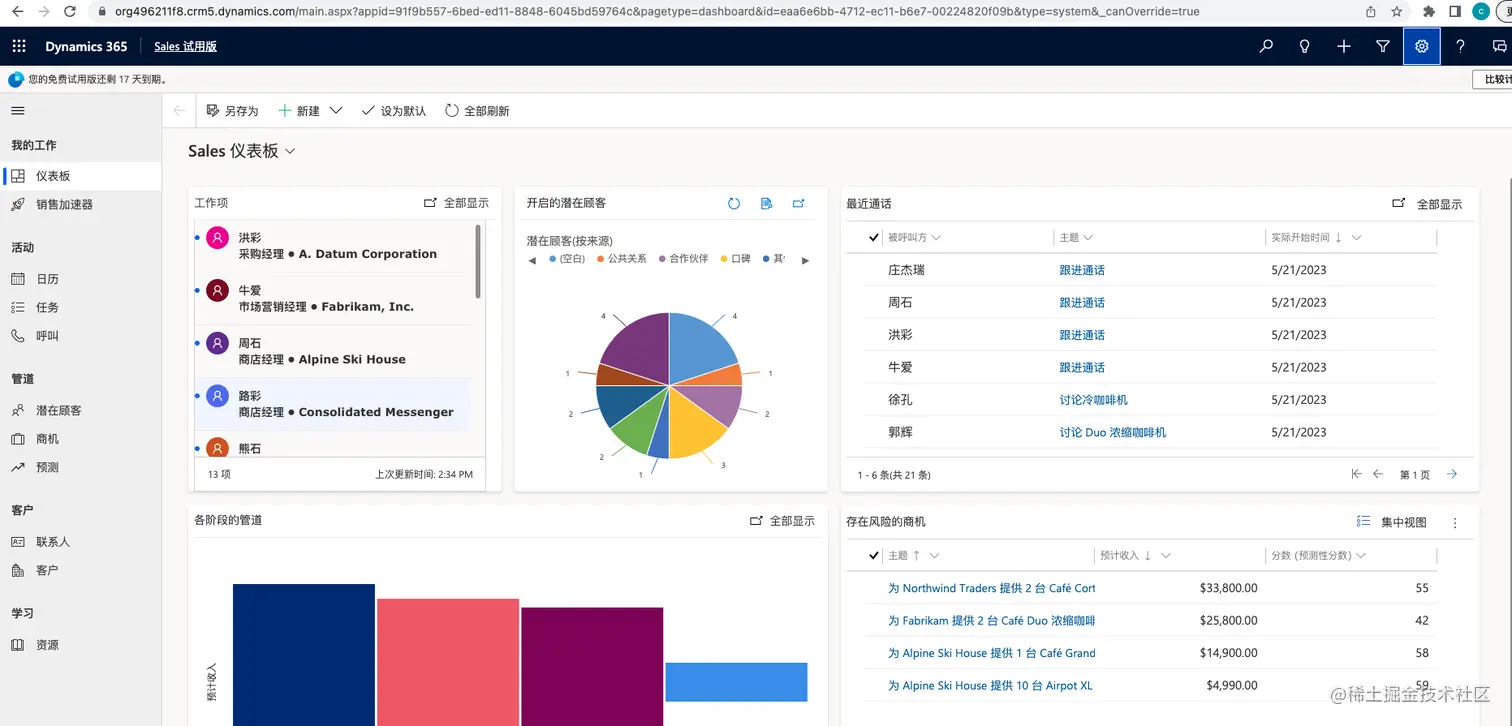Viewport: 1512px width, 726px height.
Task: Open 日历 in sidebar
Action: tap(81, 279)
